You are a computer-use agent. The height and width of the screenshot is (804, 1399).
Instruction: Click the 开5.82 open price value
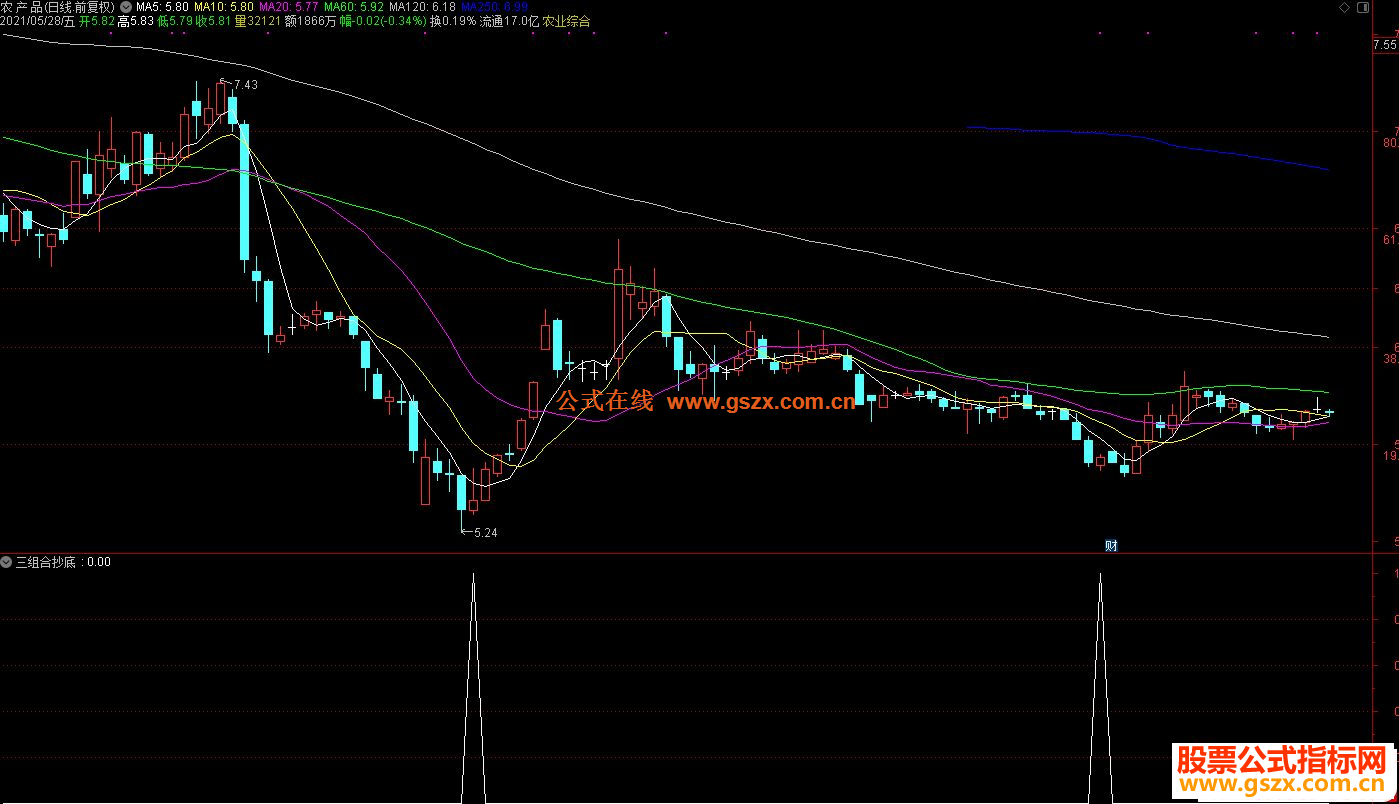coord(97,20)
